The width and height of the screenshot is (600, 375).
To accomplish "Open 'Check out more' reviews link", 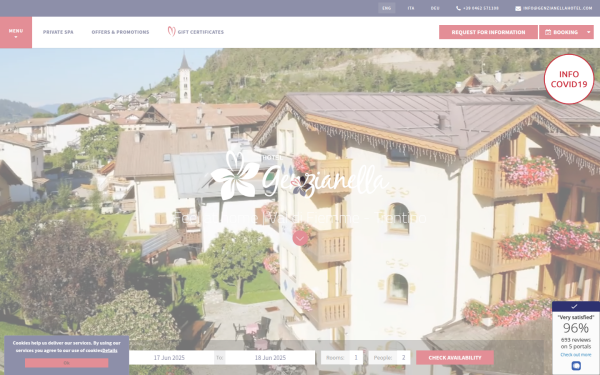I will point(576,355).
